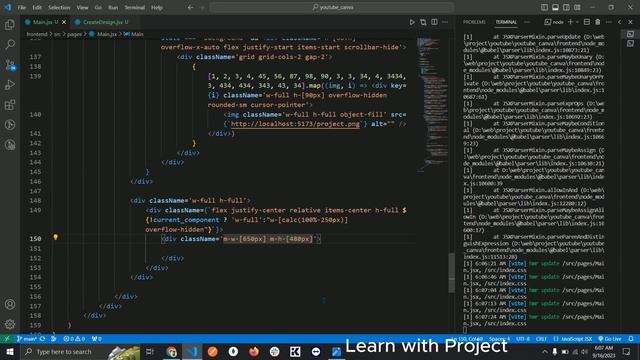Toggle the primary side bar layout icon
The width and height of the screenshot is (640, 360).
(544, 7)
